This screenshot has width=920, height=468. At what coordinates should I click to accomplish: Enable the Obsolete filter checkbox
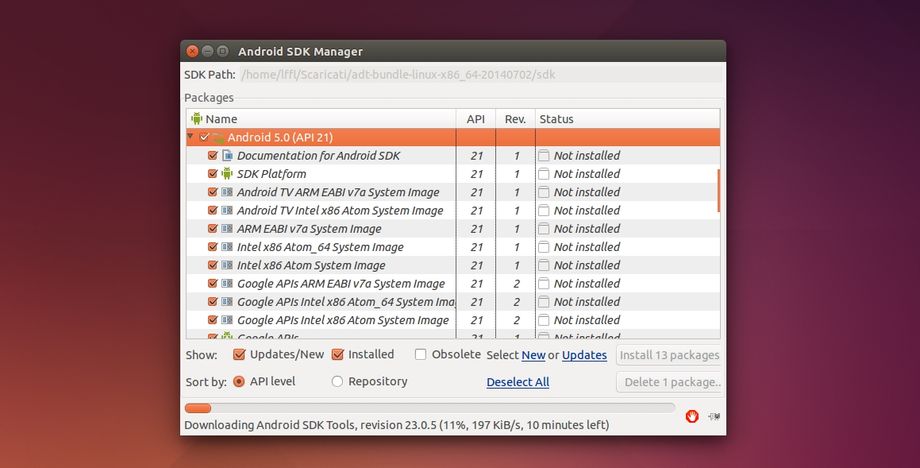[x=421, y=355]
